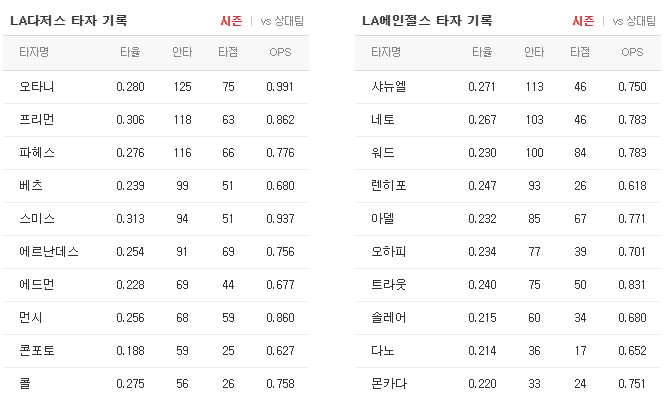Viewport: 667px width, 414px height.
Task: Select player 프리먼 row
Action: click(156, 120)
